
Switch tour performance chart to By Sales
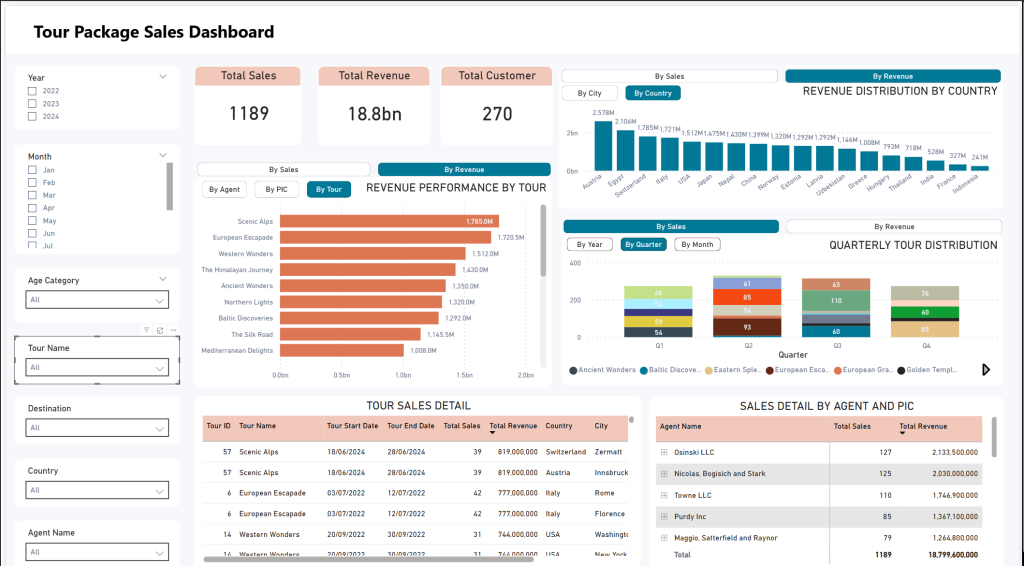pyautogui.click(x=283, y=170)
